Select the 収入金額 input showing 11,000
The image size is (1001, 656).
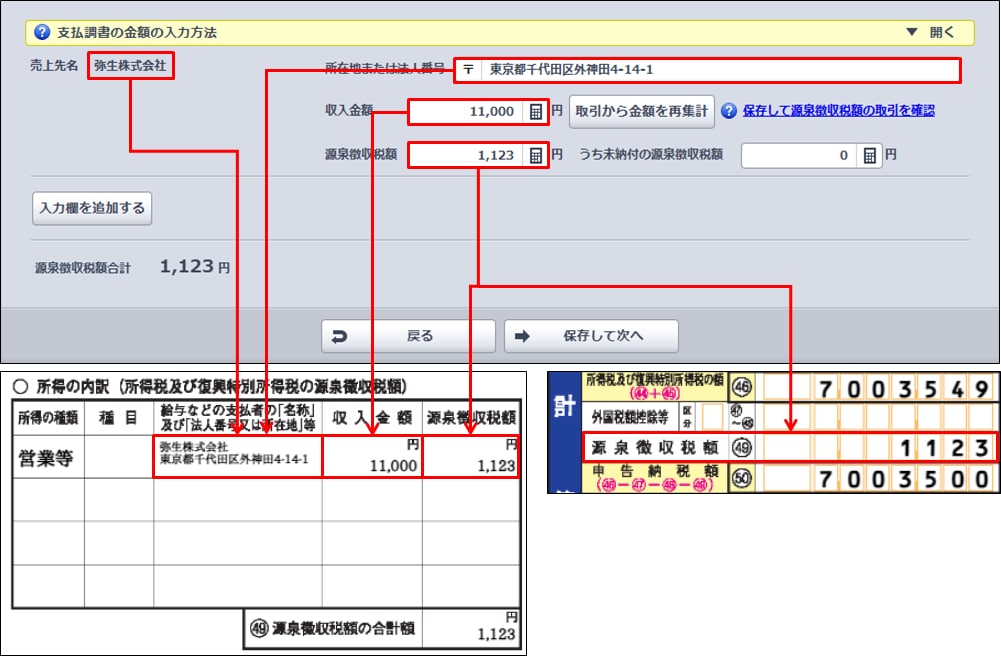tap(465, 111)
